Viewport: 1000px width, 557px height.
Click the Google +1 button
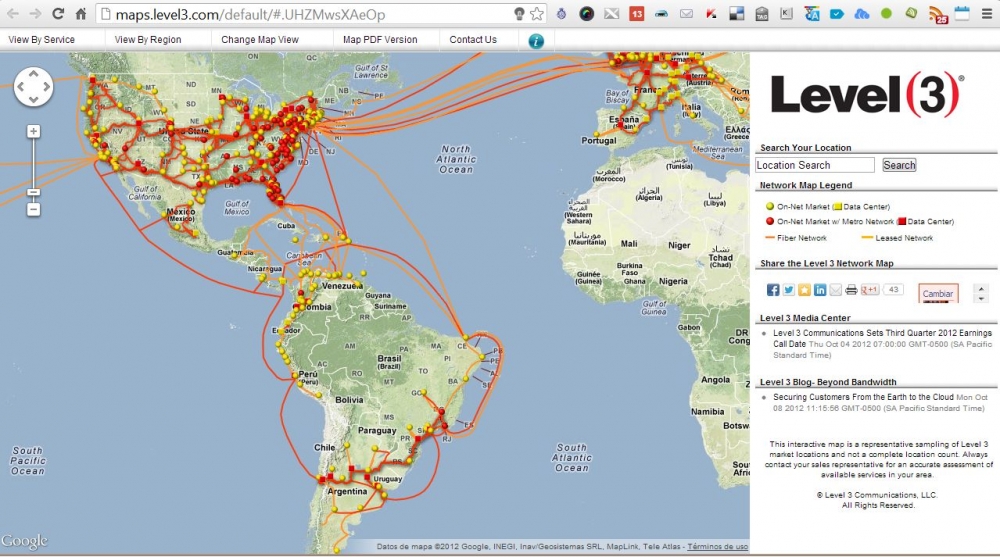869,290
